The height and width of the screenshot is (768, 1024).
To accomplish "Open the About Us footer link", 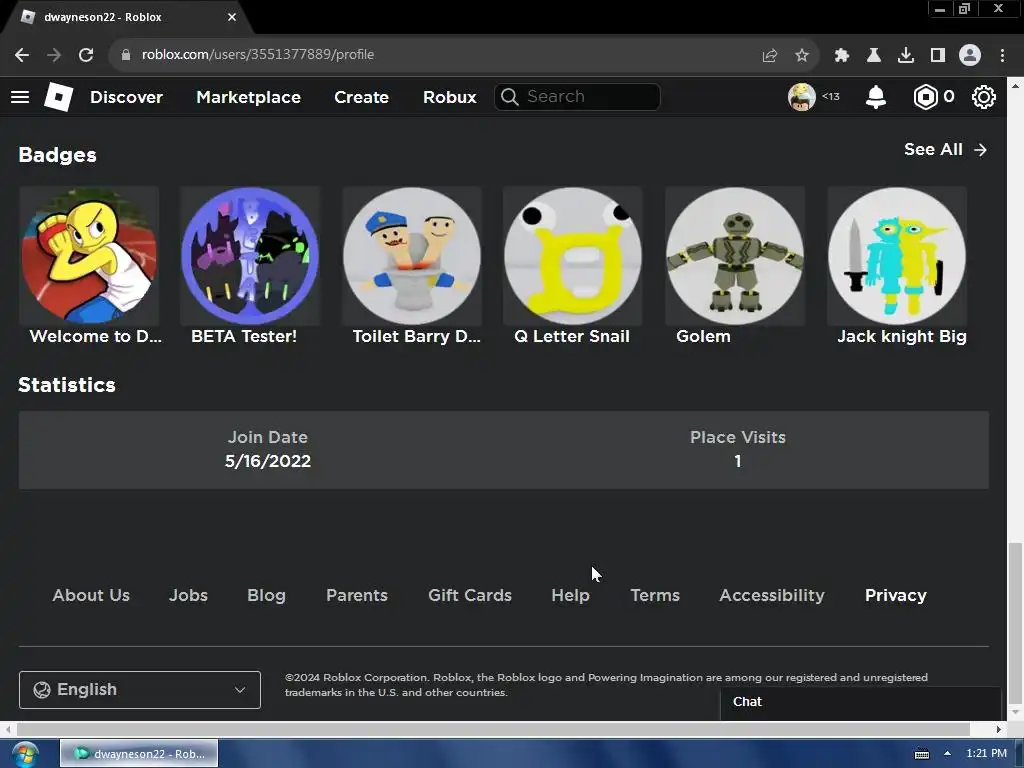I will coord(91,596).
